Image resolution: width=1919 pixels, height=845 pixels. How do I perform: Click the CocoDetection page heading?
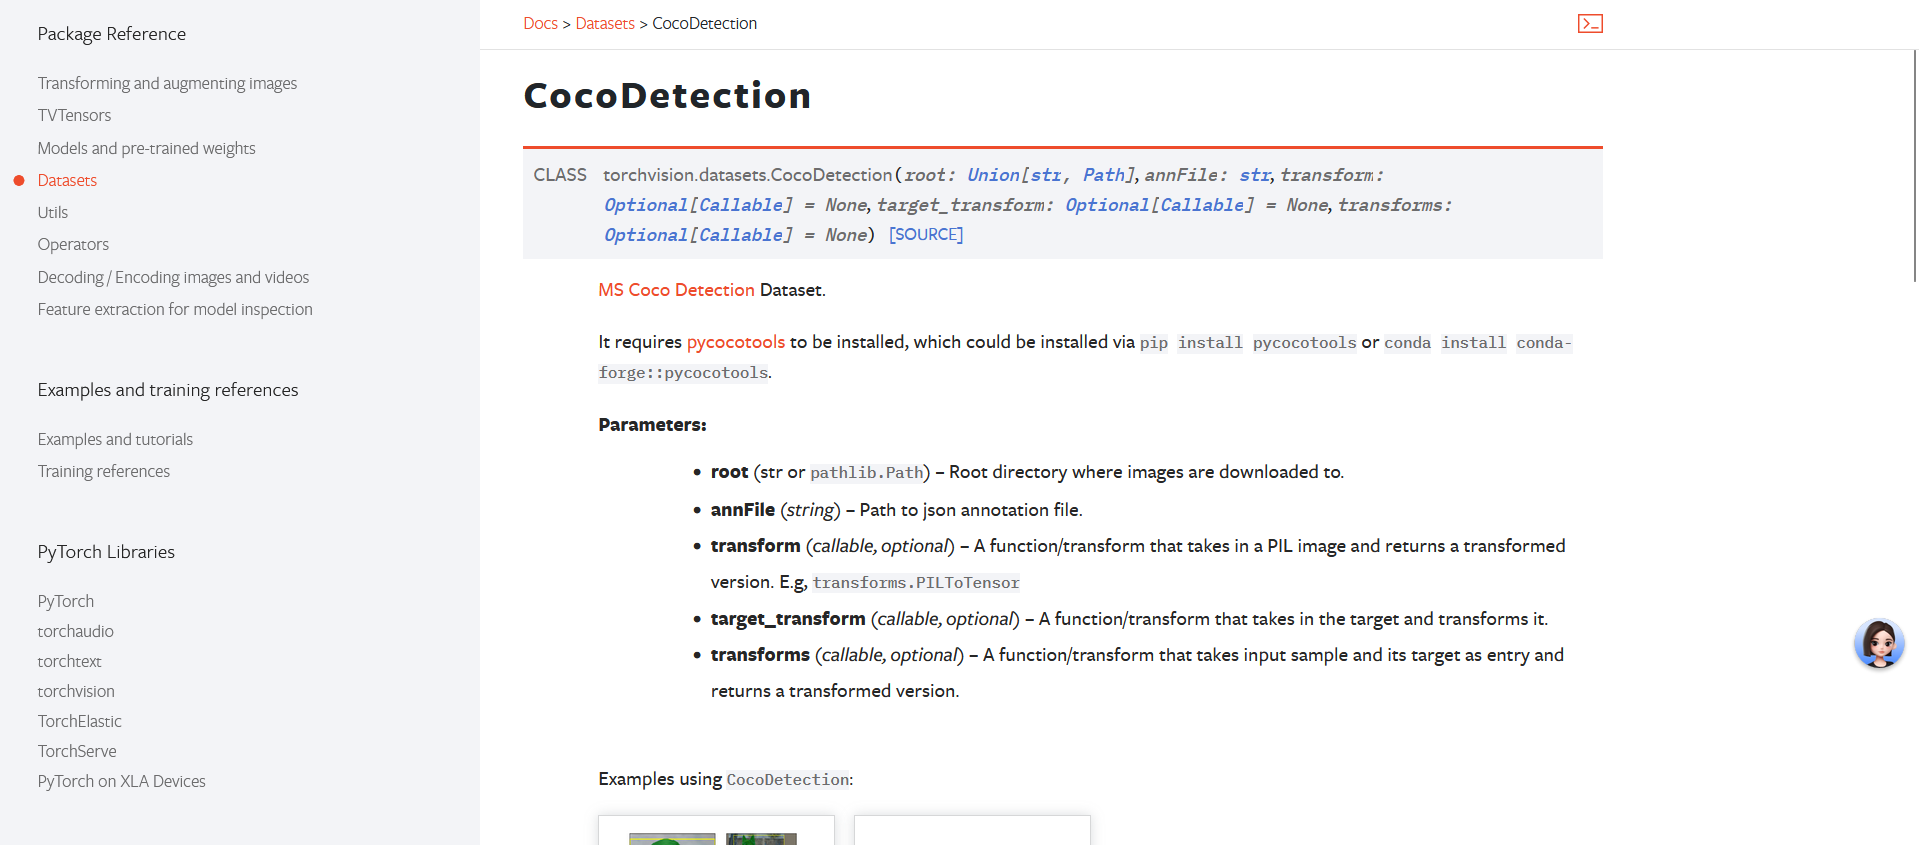coord(667,96)
